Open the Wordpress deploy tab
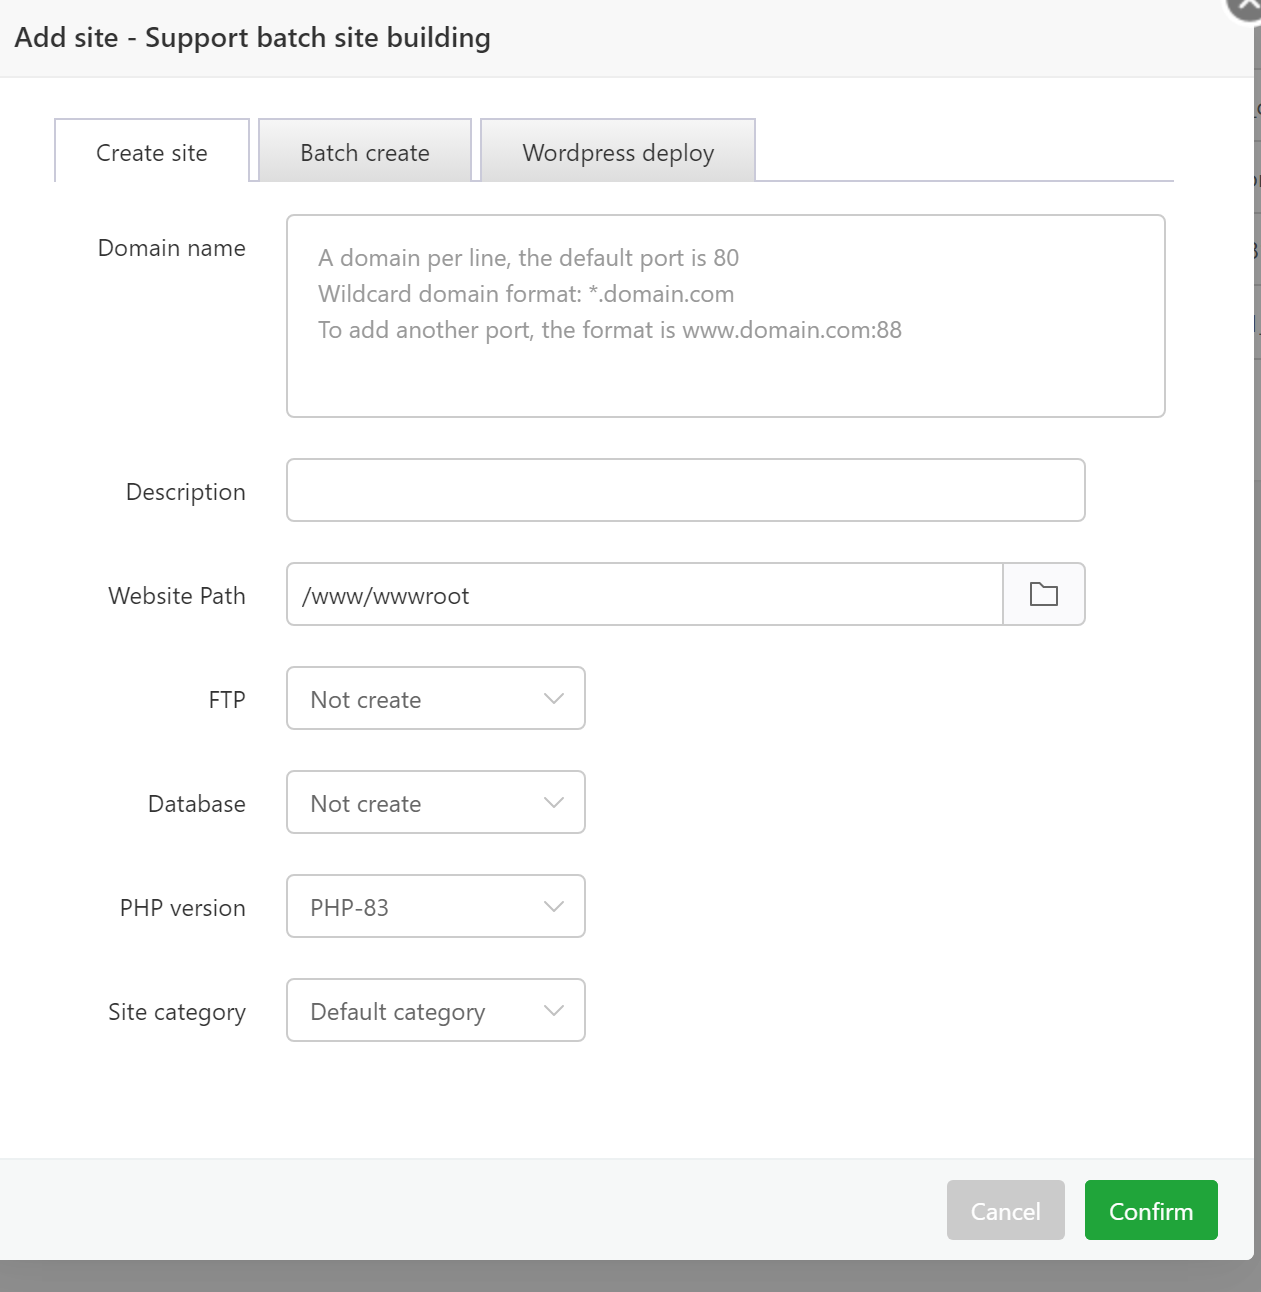This screenshot has width=1261, height=1292. [x=618, y=152]
